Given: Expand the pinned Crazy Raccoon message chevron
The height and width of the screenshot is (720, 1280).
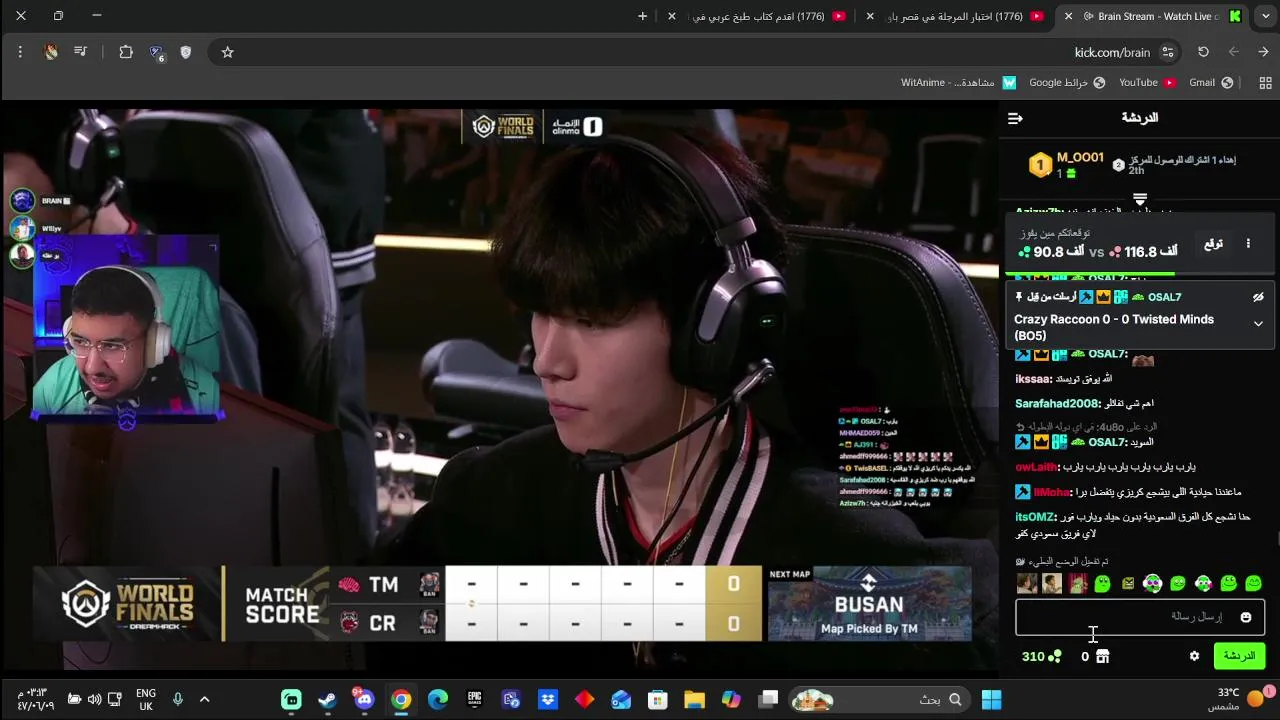Looking at the screenshot, I should [1258, 324].
